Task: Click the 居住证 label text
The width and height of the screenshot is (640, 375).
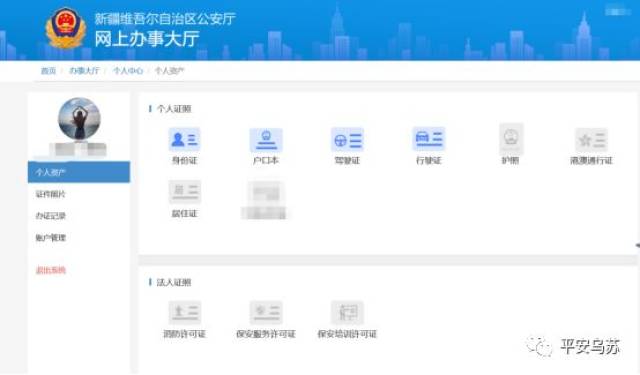Action: (x=184, y=214)
